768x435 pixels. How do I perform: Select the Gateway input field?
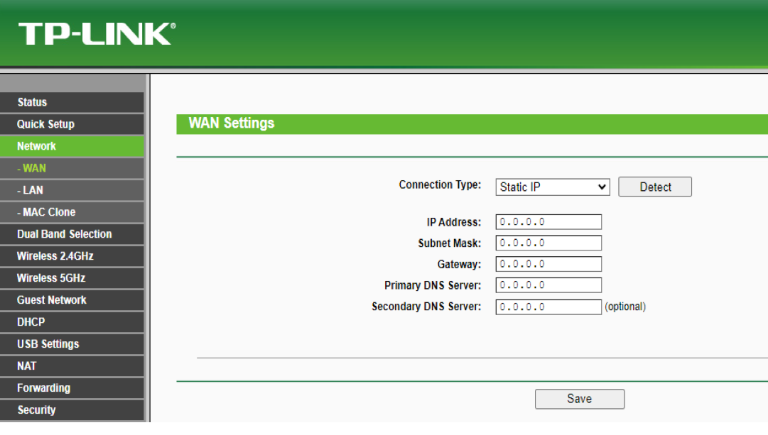pos(548,264)
